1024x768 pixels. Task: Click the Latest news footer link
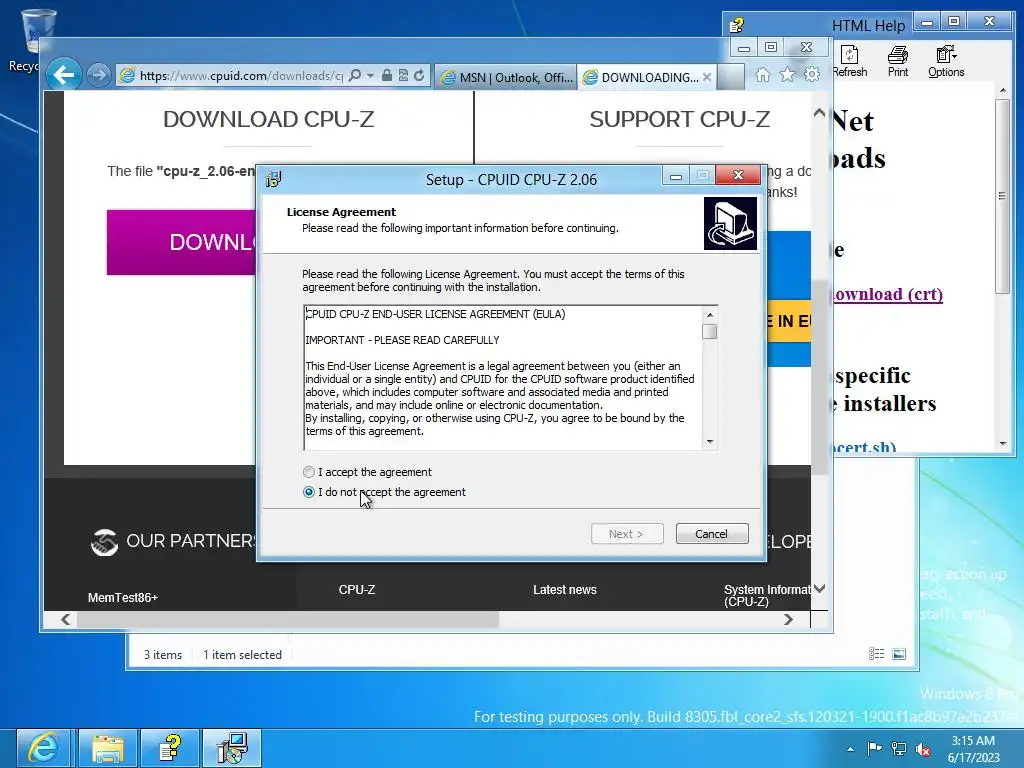(x=565, y=590)
